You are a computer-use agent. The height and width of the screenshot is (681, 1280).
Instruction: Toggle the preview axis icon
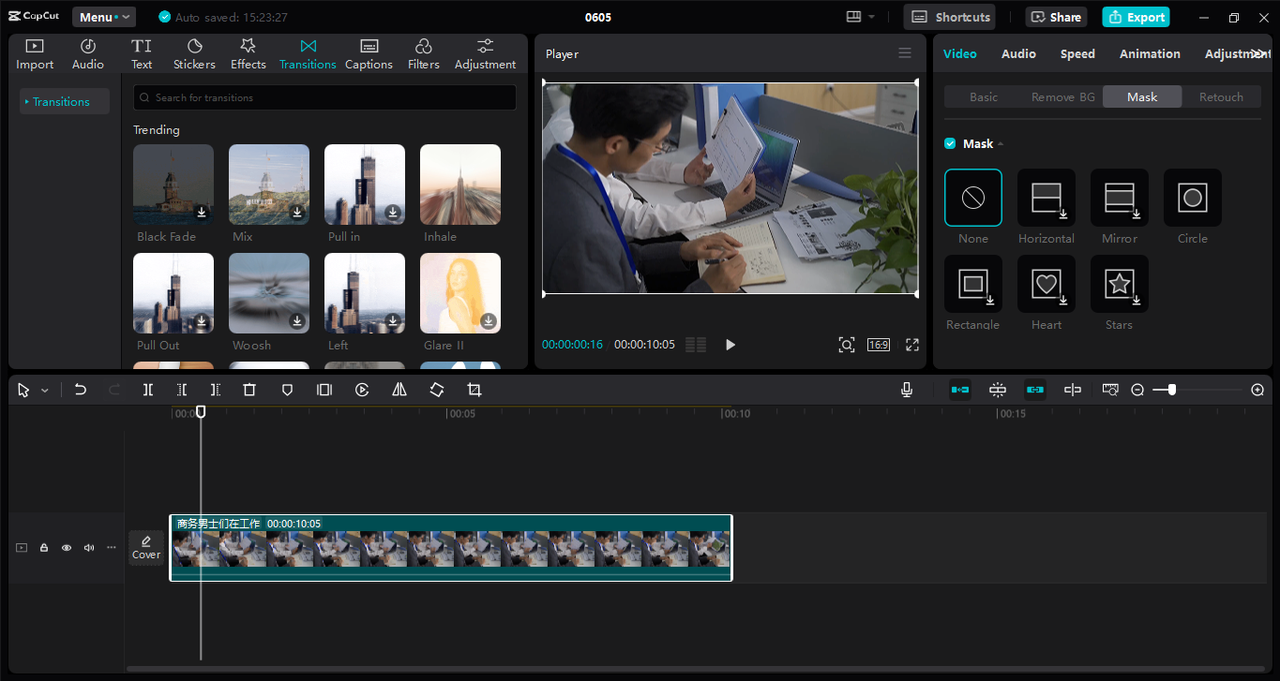(x=1072, y=390)
